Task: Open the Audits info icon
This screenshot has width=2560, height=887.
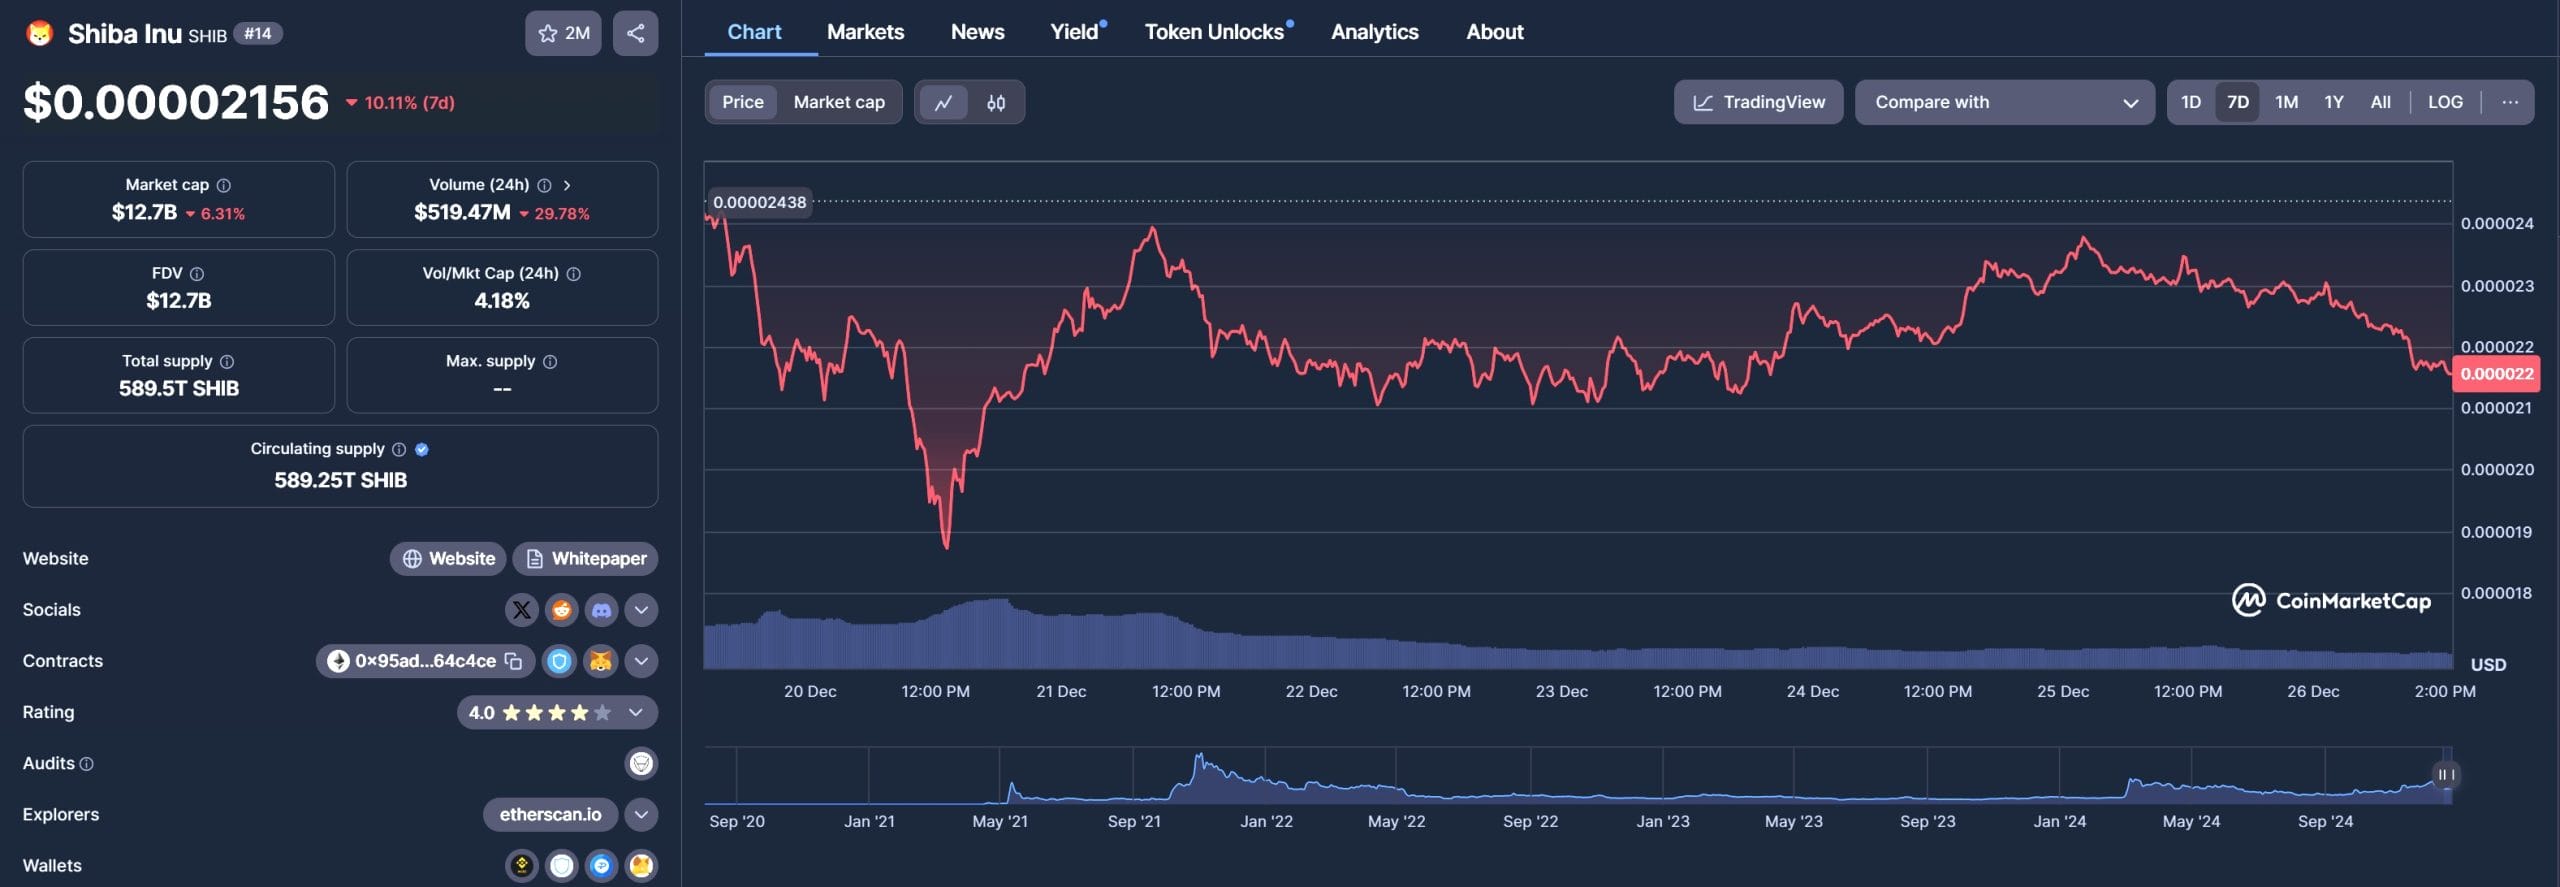Action: tap(87, 763)
